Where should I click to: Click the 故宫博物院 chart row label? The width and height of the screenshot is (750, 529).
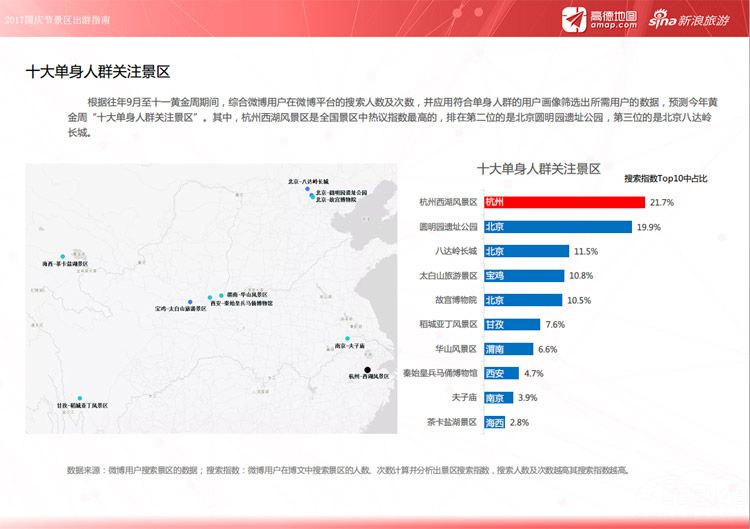[x=449, y=300]
